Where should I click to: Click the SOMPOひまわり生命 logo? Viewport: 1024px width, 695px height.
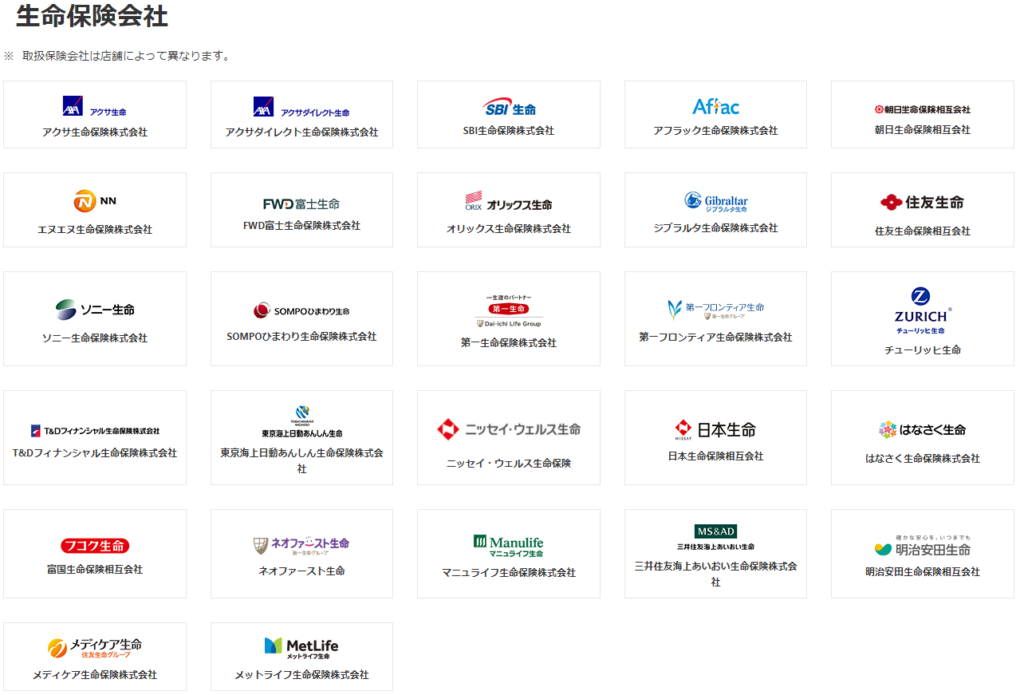(301, 310)
